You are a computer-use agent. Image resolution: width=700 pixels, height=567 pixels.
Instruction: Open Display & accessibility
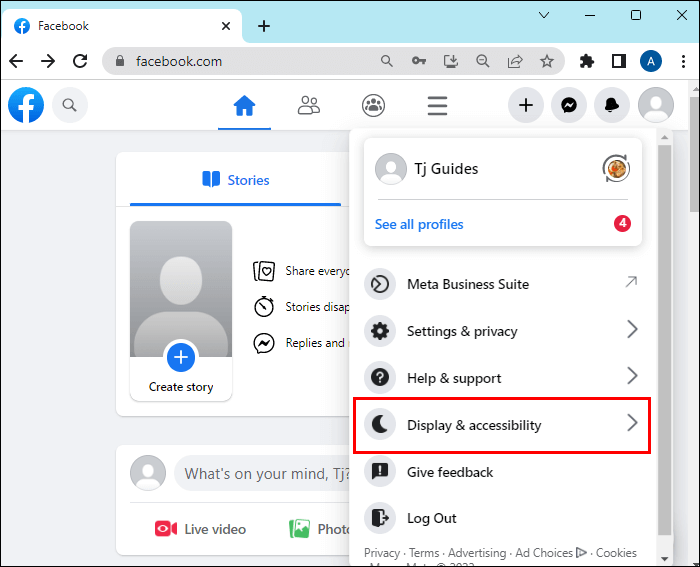pos(502,425)
